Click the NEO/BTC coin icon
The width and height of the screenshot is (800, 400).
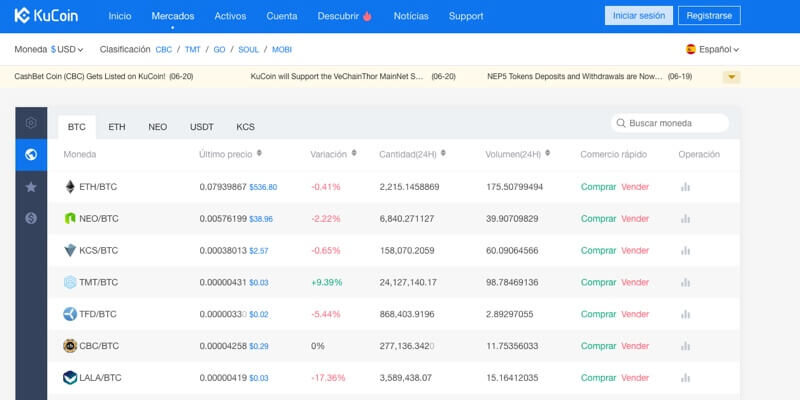[x=70, y=218]
